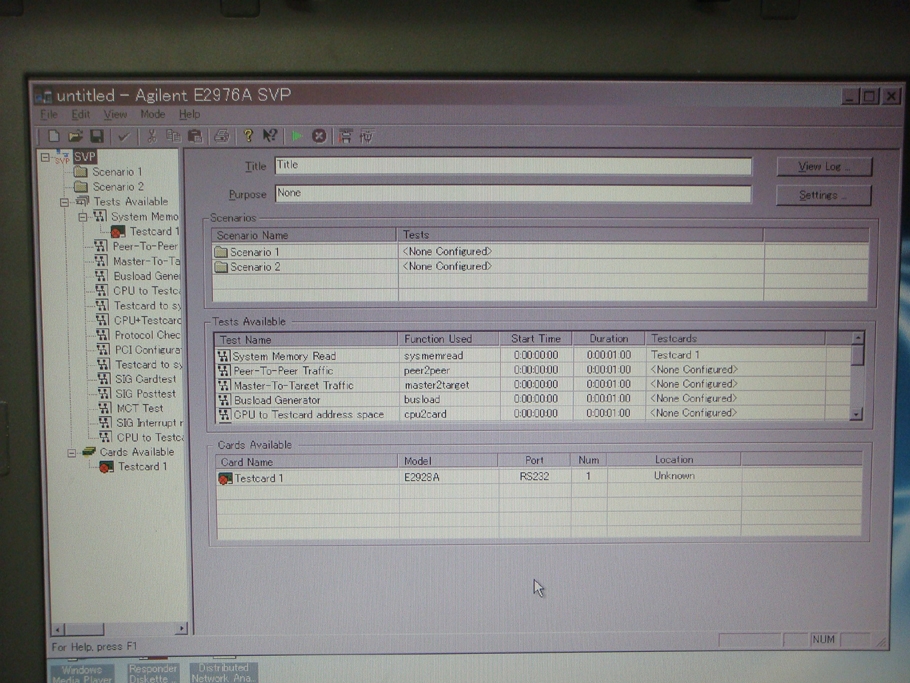Stop the run with the red X icon

[319, 136]
